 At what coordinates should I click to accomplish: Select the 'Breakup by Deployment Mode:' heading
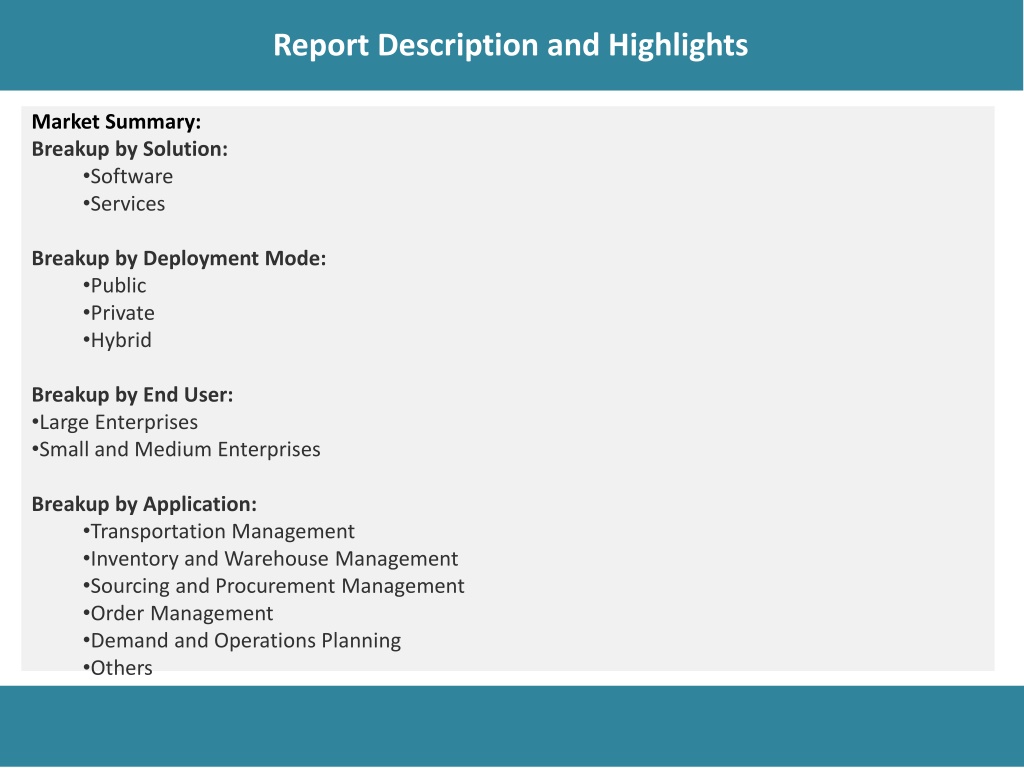(x=179, y=259)
